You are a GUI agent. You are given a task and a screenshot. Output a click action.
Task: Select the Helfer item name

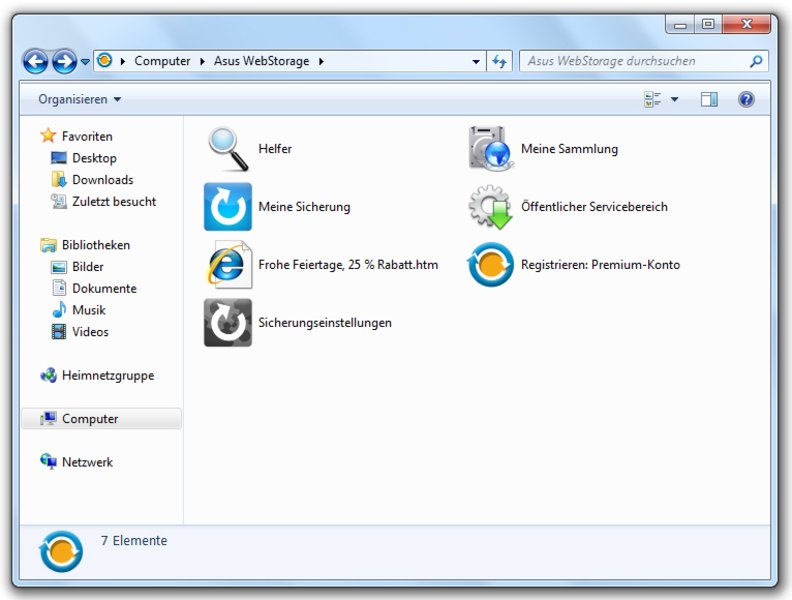275,149
